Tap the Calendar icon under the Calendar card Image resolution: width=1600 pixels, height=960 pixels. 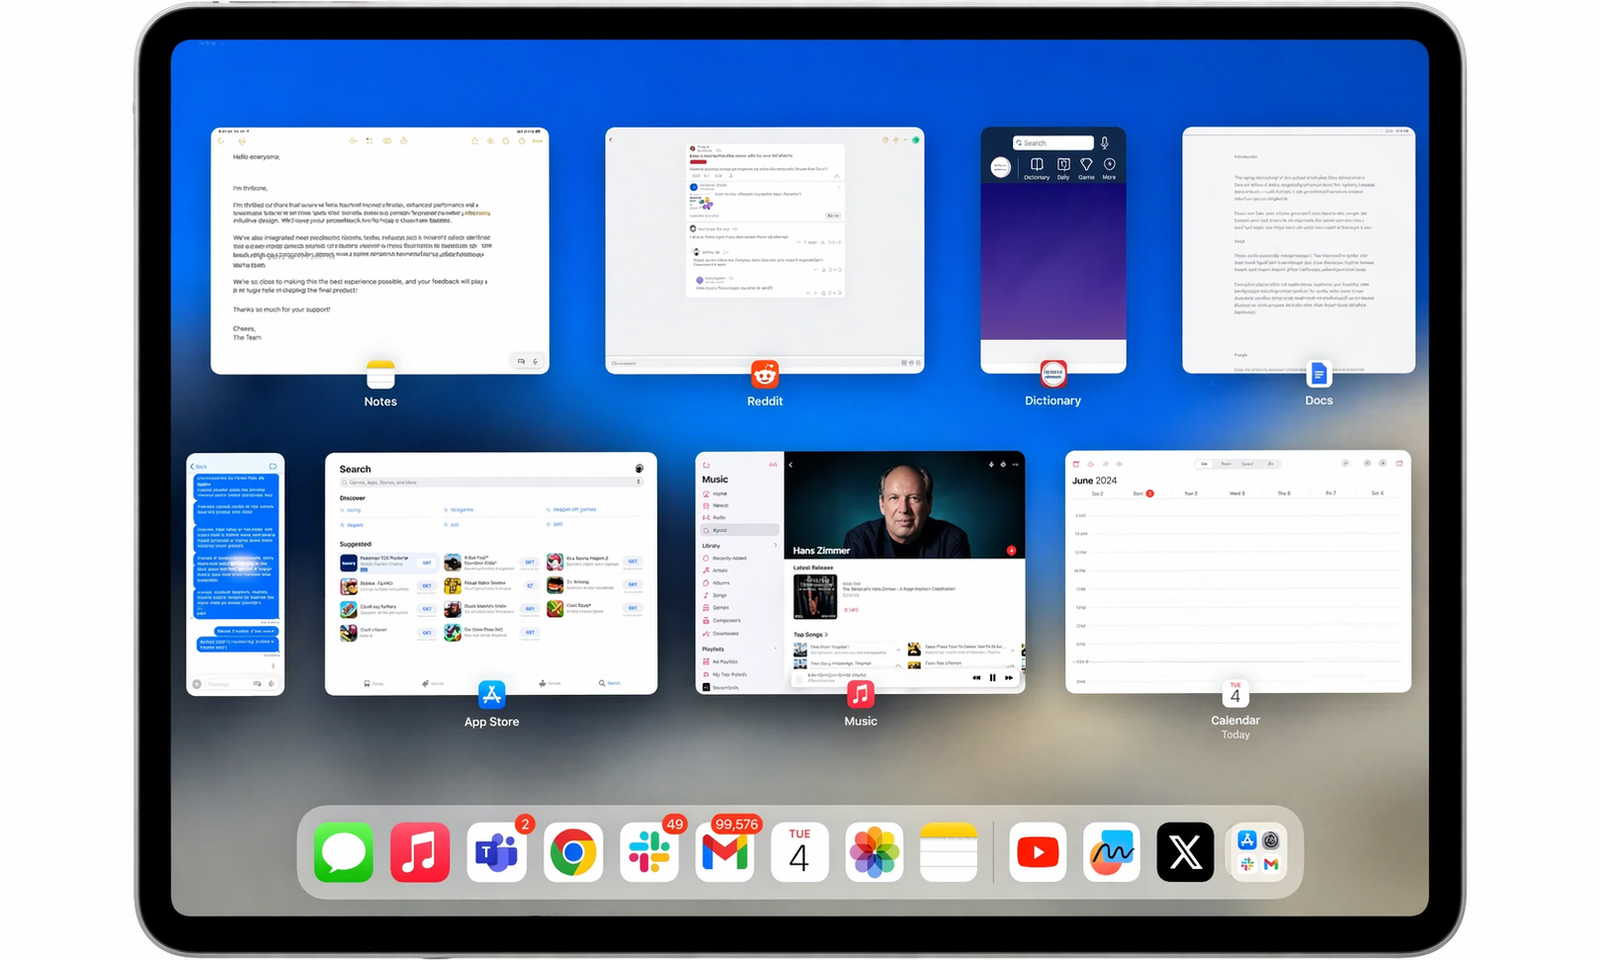tap(1235, 694)
